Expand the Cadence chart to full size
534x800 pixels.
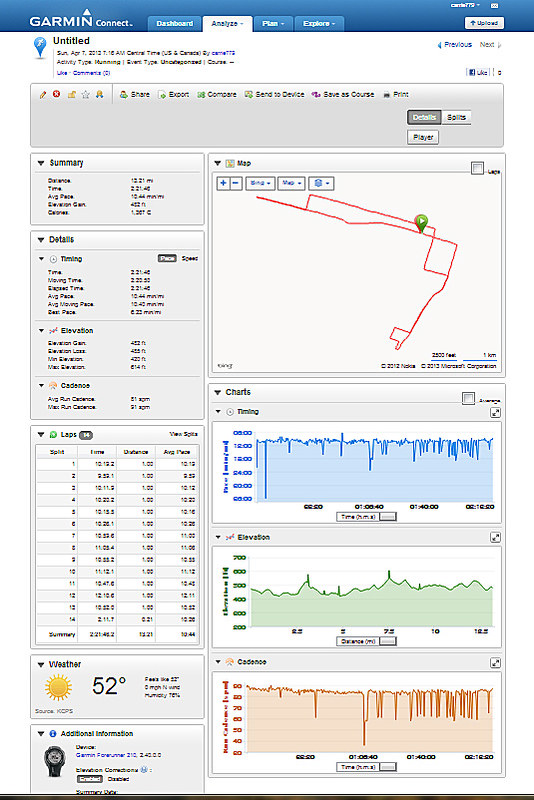pos(495,663)
